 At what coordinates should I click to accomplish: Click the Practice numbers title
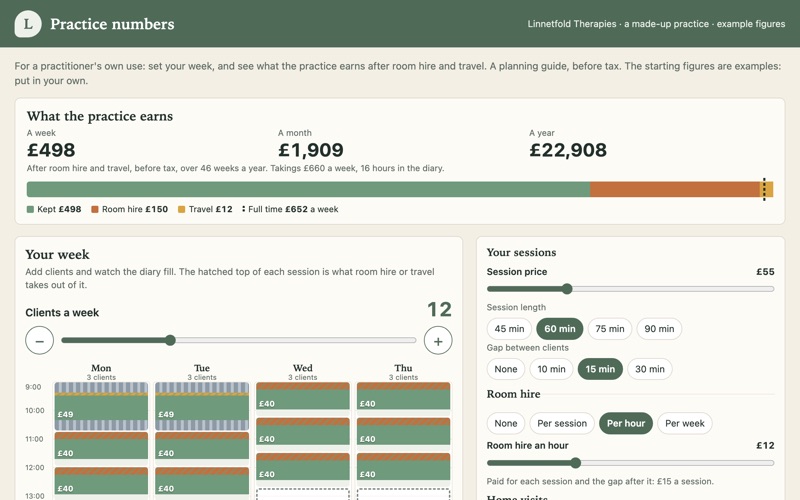point(112,24)
